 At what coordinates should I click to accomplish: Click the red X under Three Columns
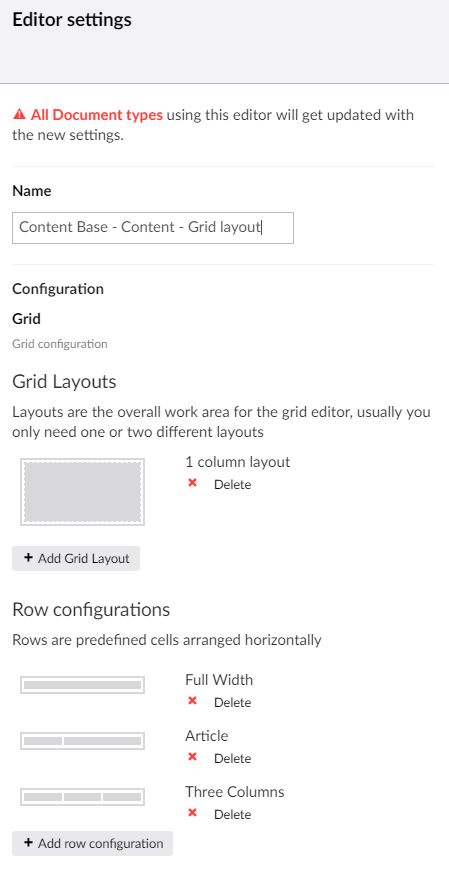[193, 813]
